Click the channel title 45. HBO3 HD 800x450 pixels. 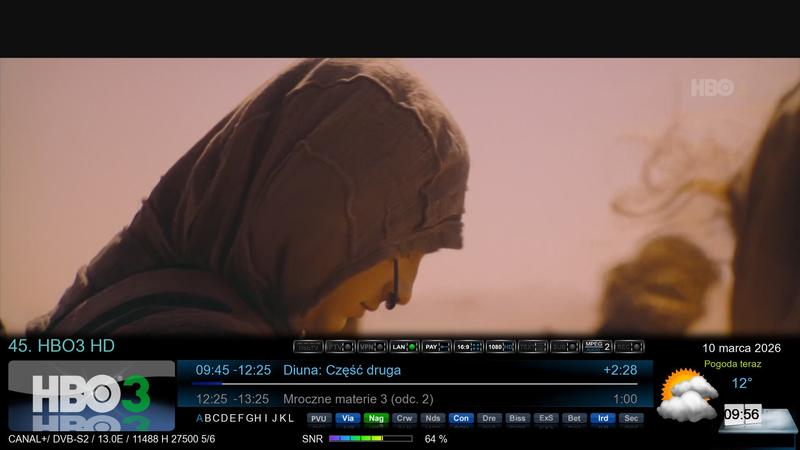click(x=61, y=346)
